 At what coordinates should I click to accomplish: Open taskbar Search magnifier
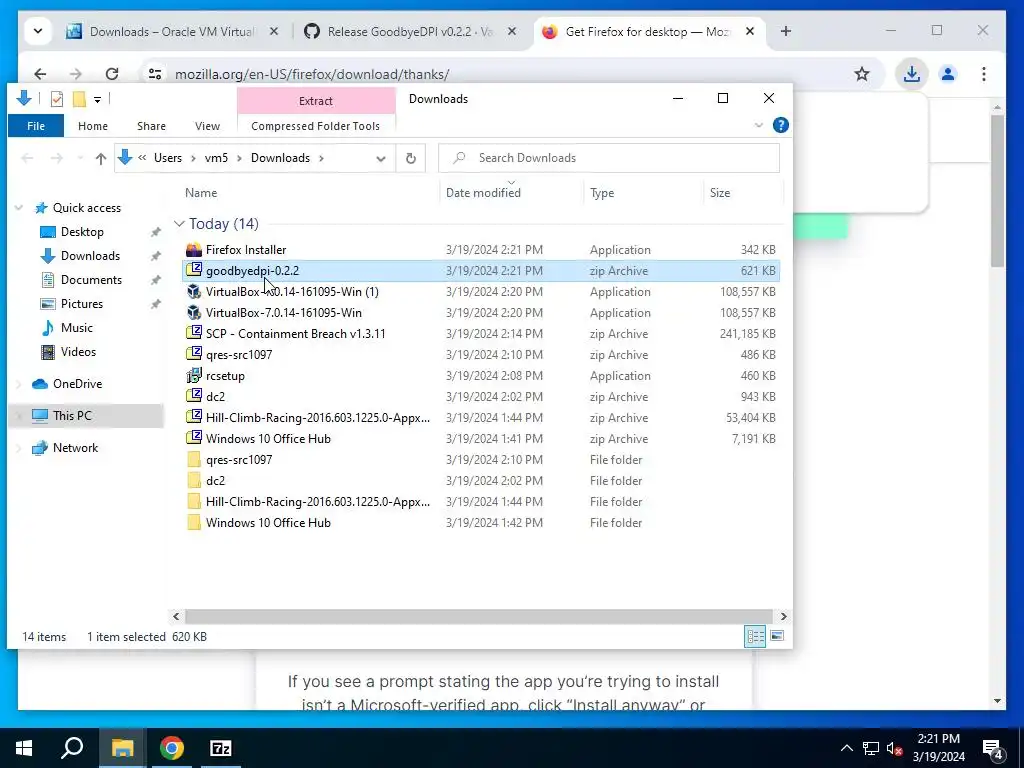pyautogui.click(x=72, y=748)
